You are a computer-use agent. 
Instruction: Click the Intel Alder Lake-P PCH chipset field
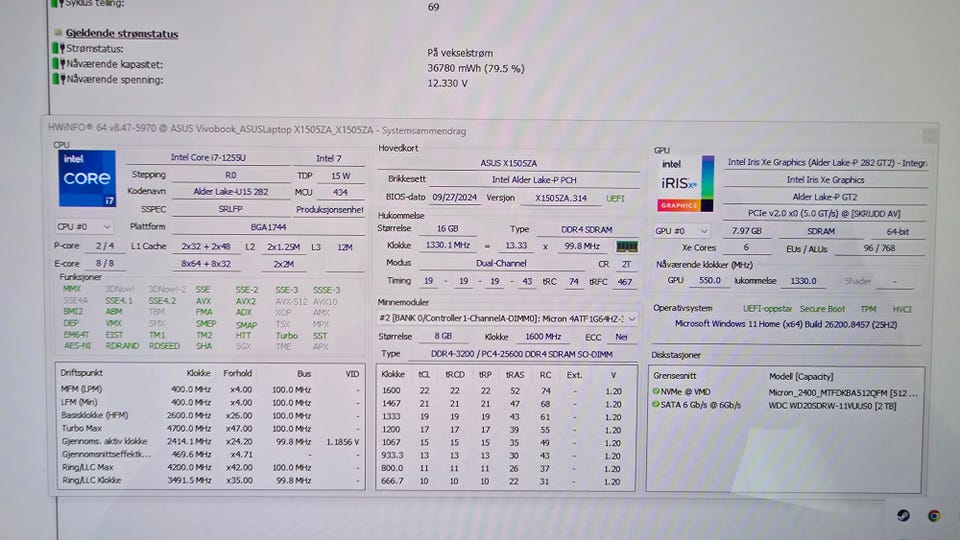tap(534, 179)
